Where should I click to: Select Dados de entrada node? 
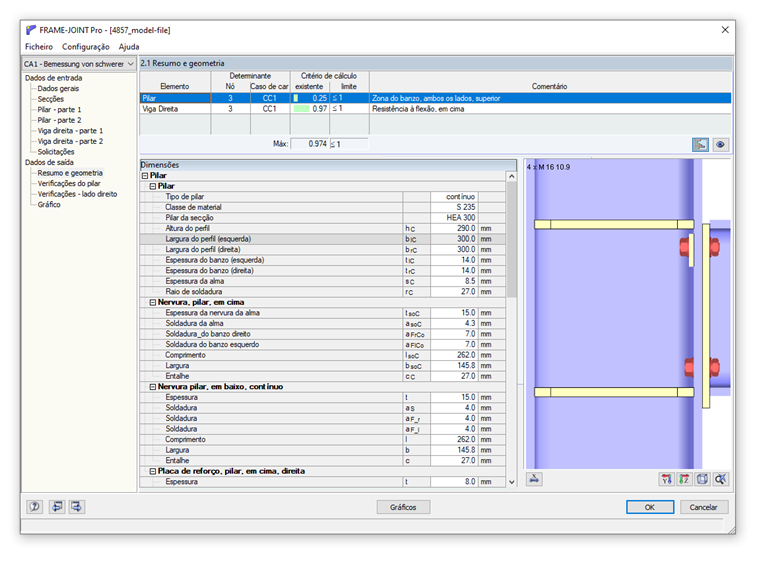pyautogui.click(x=53, y=78)
